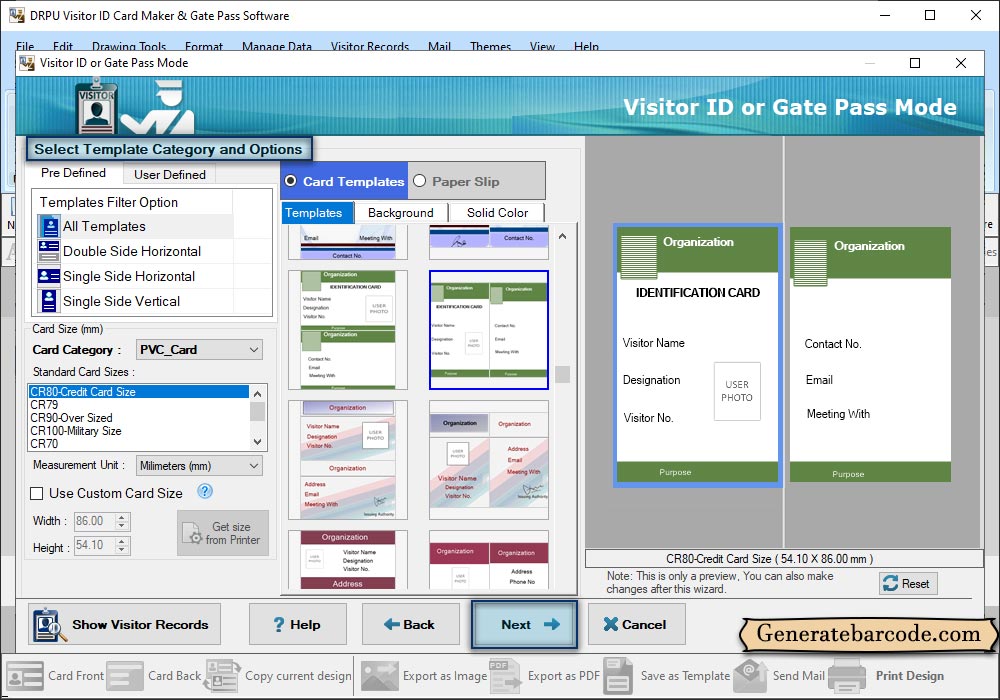This screenshot has height=700, width=1000.
Task: Select CR90-Over Sized in the list
Action: [x=139, y=418]
